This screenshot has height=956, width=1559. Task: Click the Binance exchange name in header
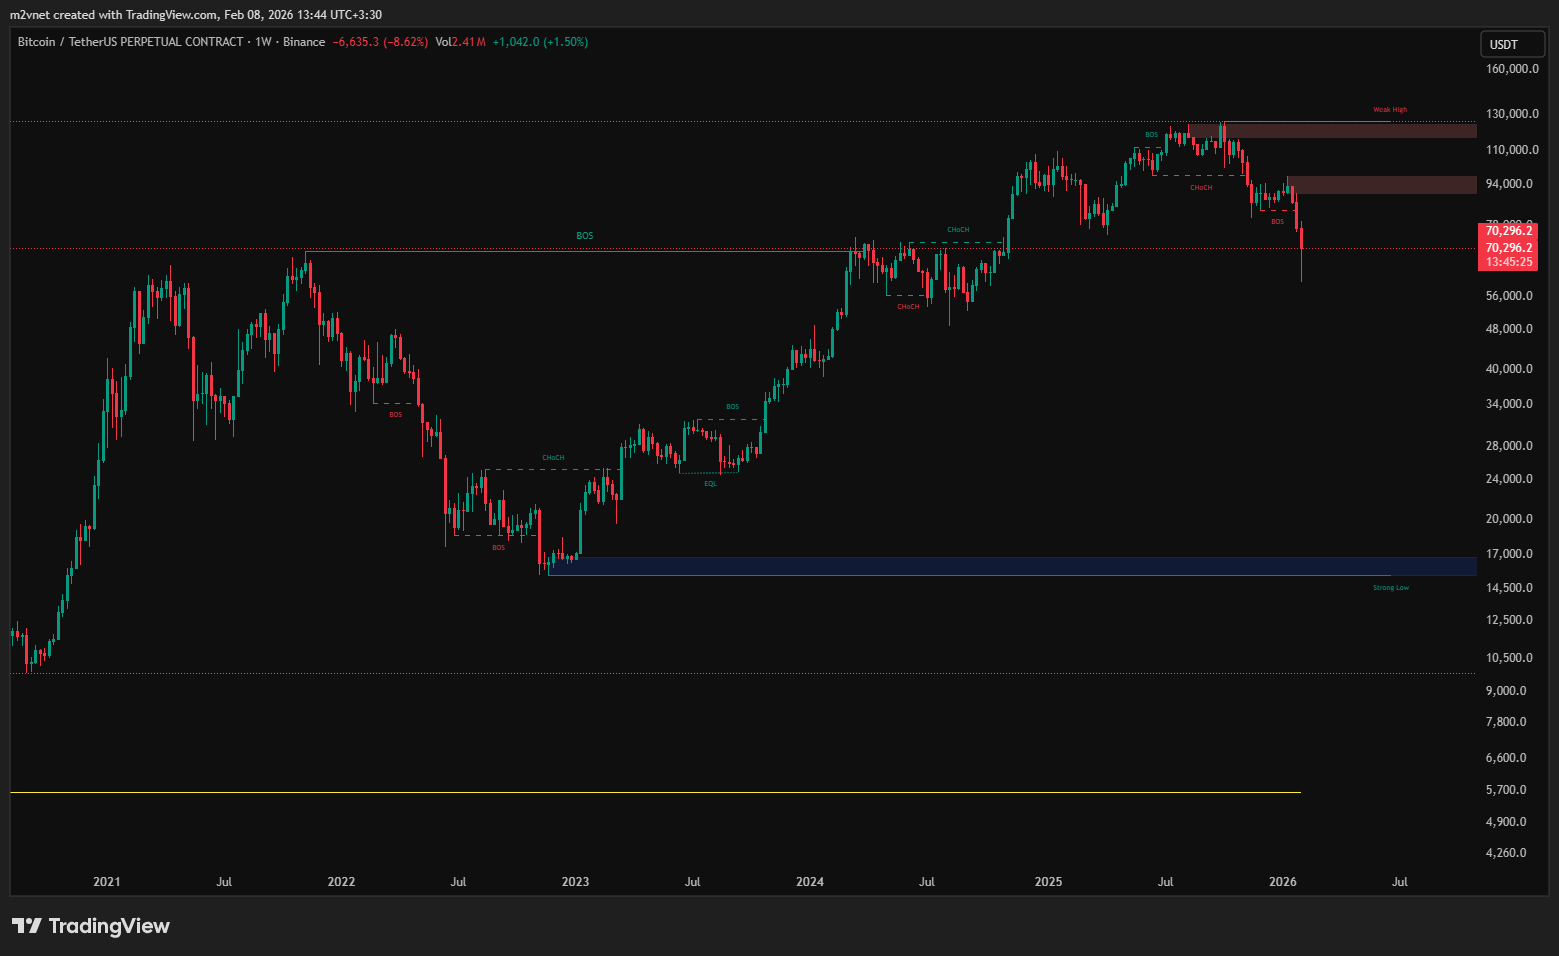click(304, 42)
